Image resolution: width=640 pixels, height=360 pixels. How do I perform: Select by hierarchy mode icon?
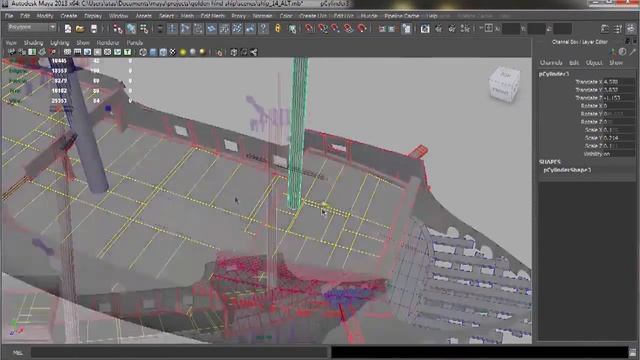click(118, 29)
